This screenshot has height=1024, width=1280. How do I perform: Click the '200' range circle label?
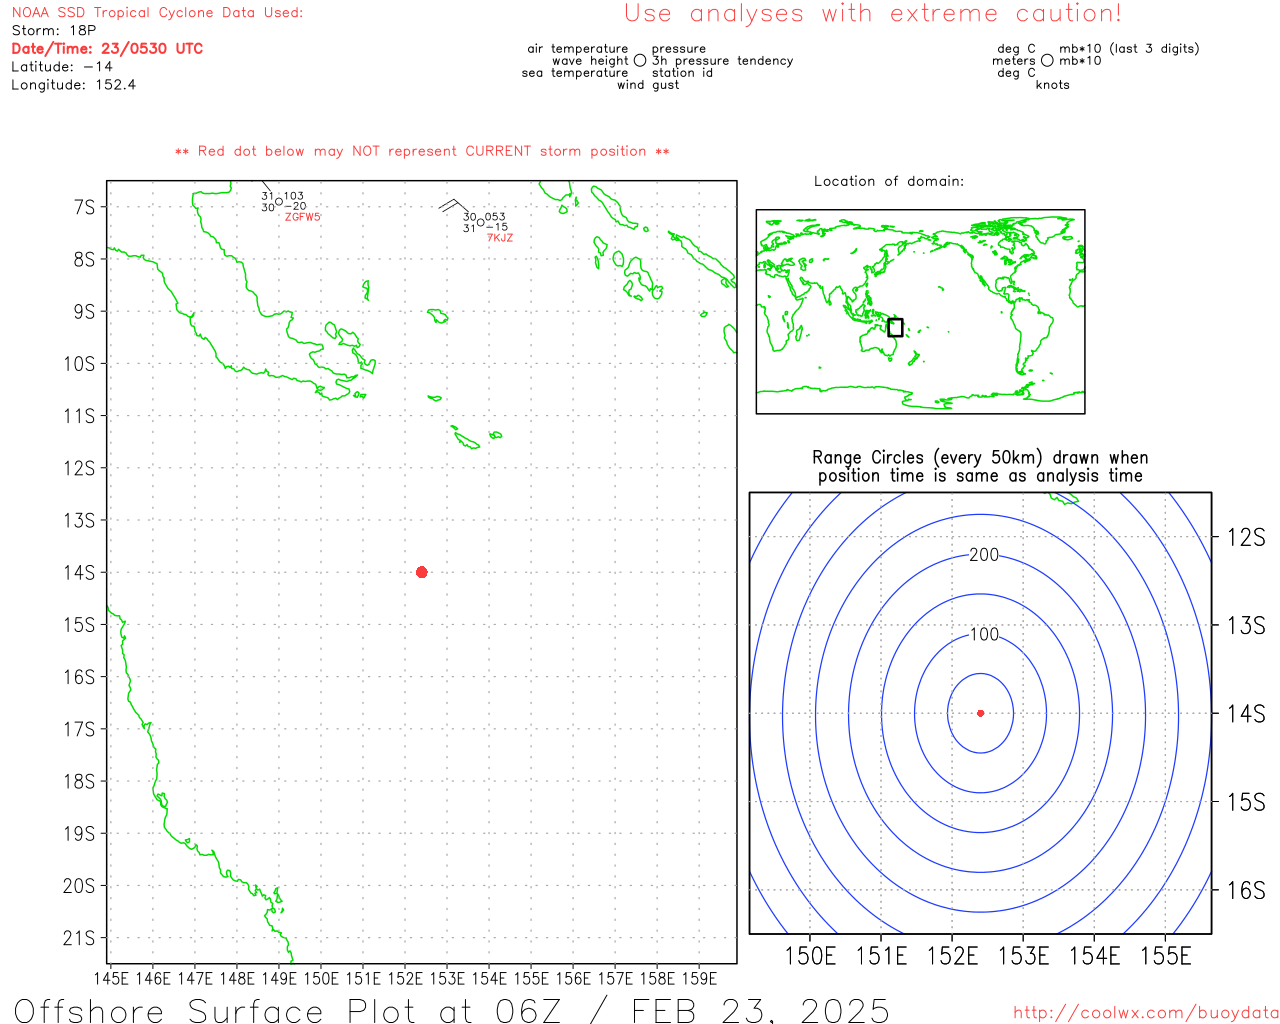984,554
